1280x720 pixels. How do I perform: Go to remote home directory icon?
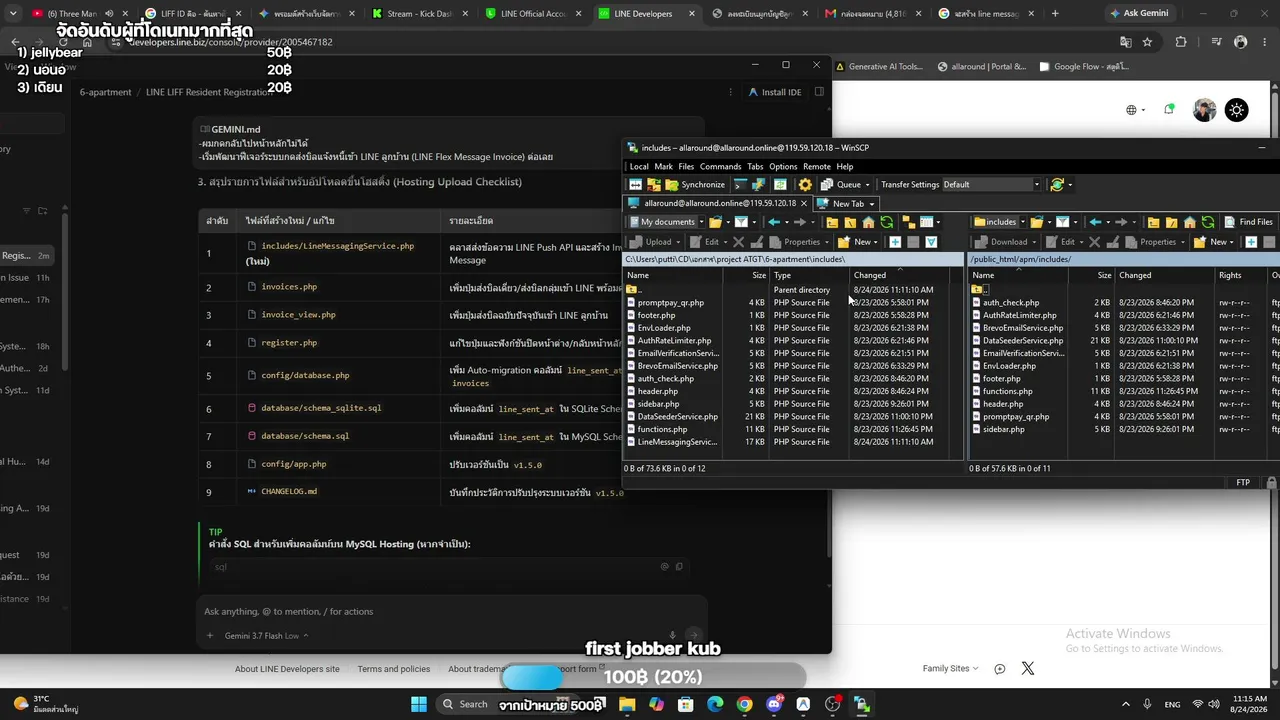coord(1190,222)
